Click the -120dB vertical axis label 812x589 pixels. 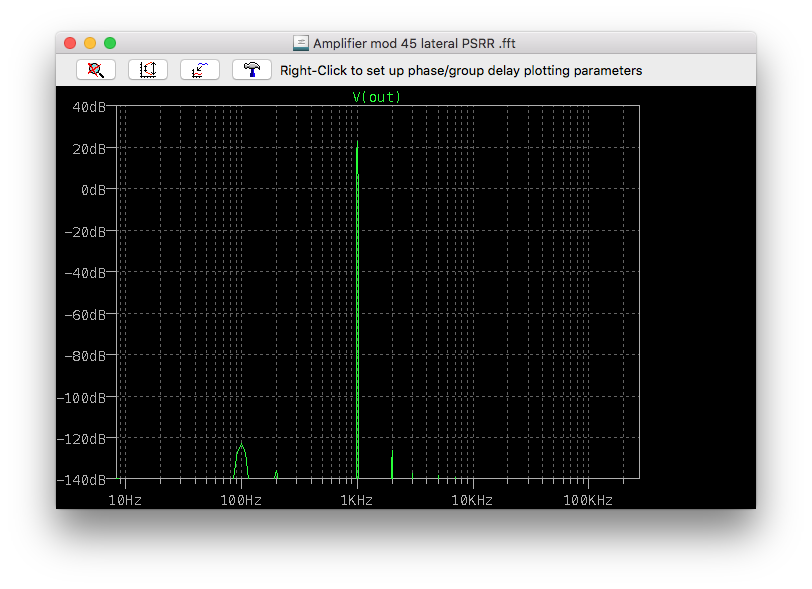tap(81, 439)
